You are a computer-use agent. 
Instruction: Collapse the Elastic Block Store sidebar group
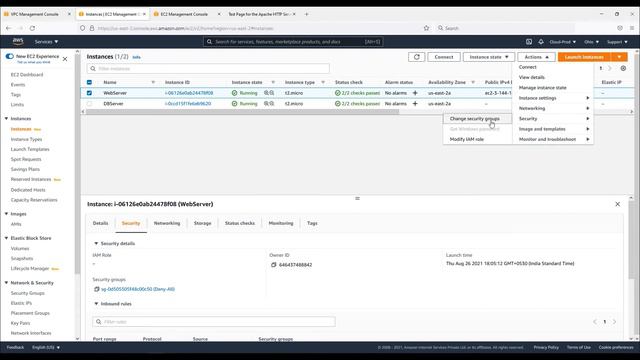click(x=7, y=238)
